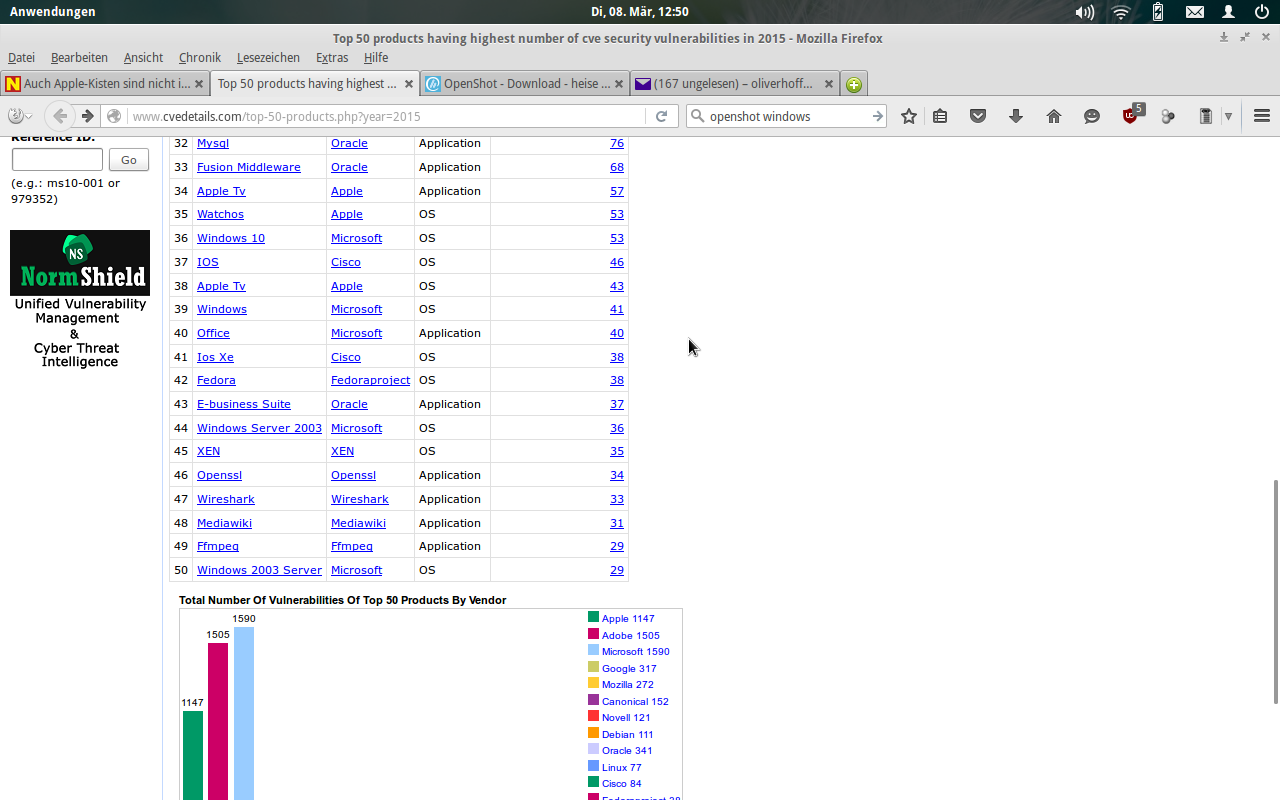Open the mail envelope indicator in the panel
Image resolution: width=1280 pixels, height=800 pixels.
tap(1195, 12)
